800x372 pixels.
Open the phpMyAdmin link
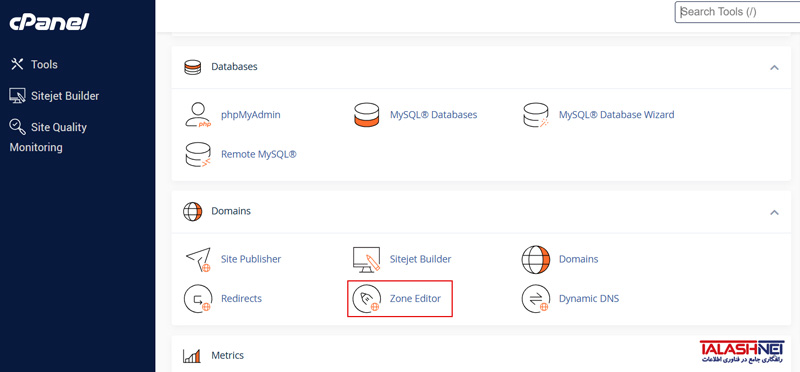click(251, 115)
